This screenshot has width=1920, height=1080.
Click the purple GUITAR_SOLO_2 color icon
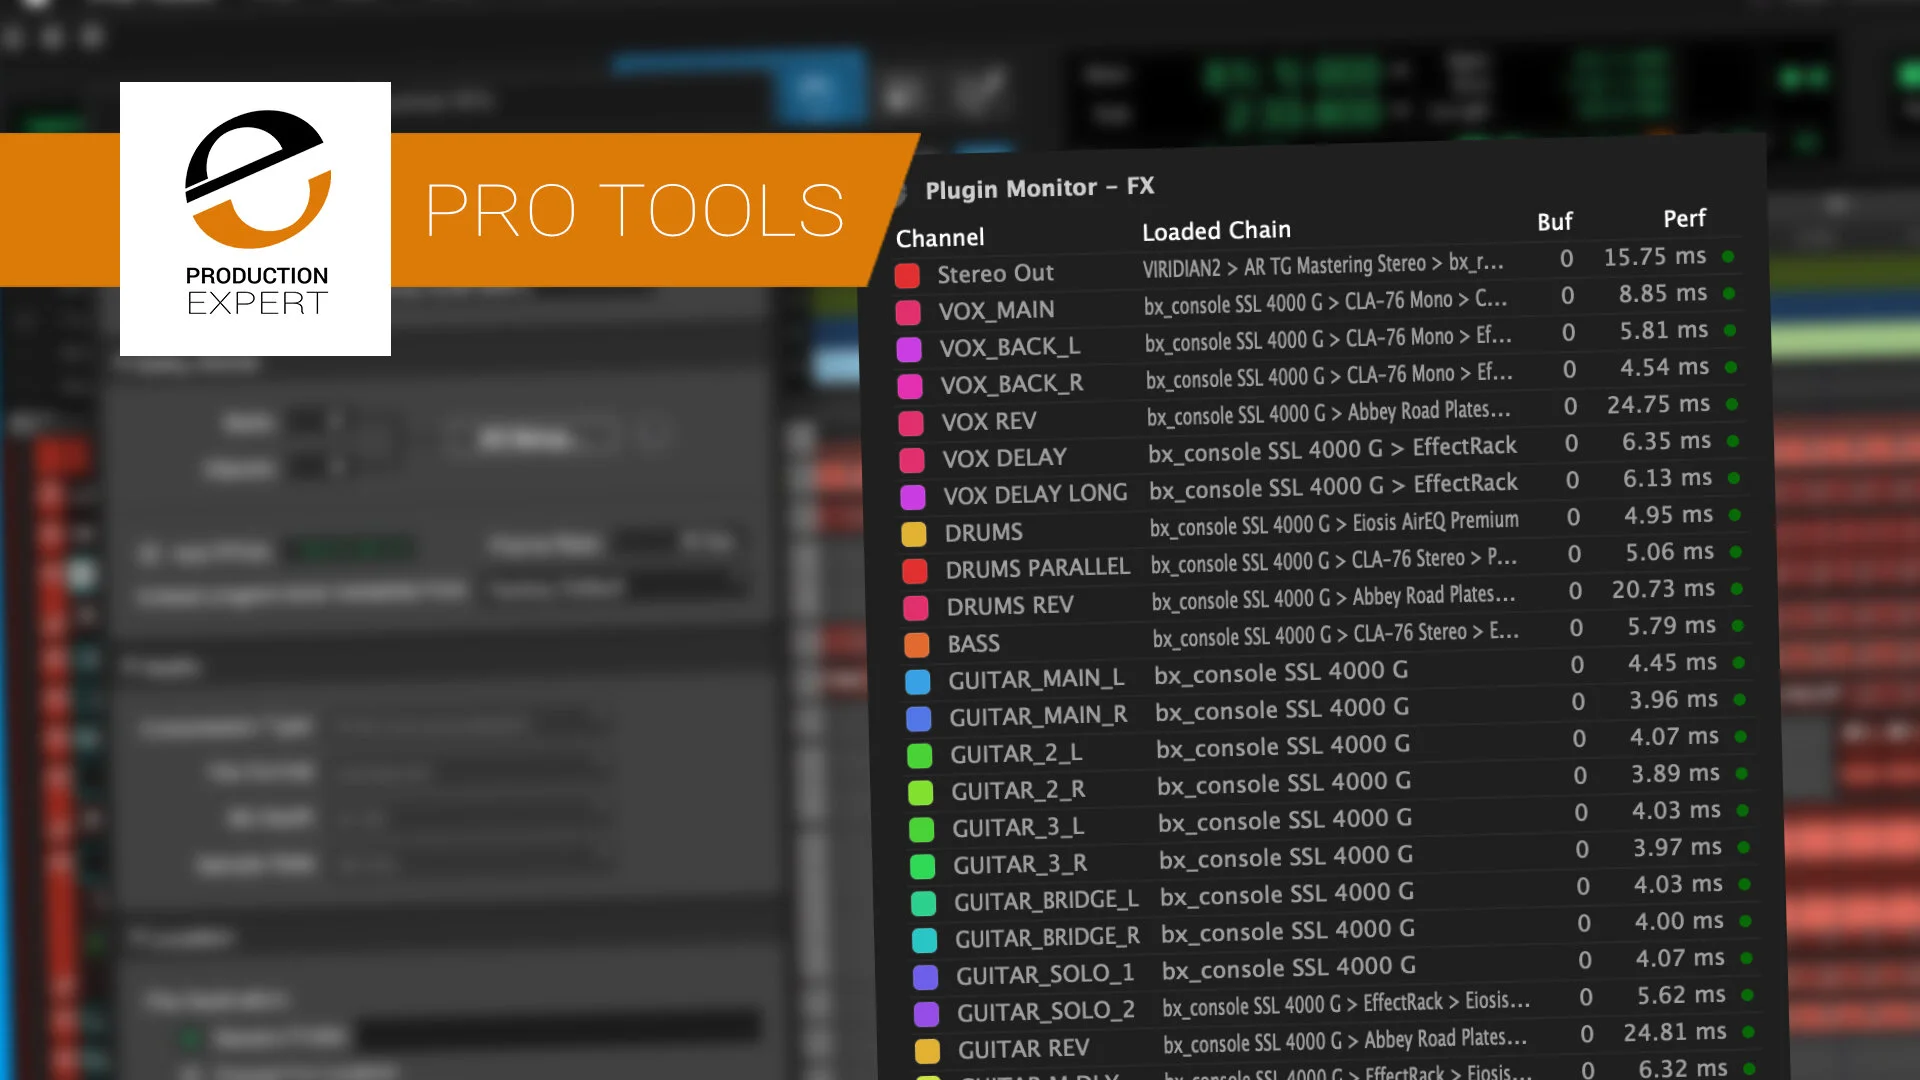(x=927, y=1014)
